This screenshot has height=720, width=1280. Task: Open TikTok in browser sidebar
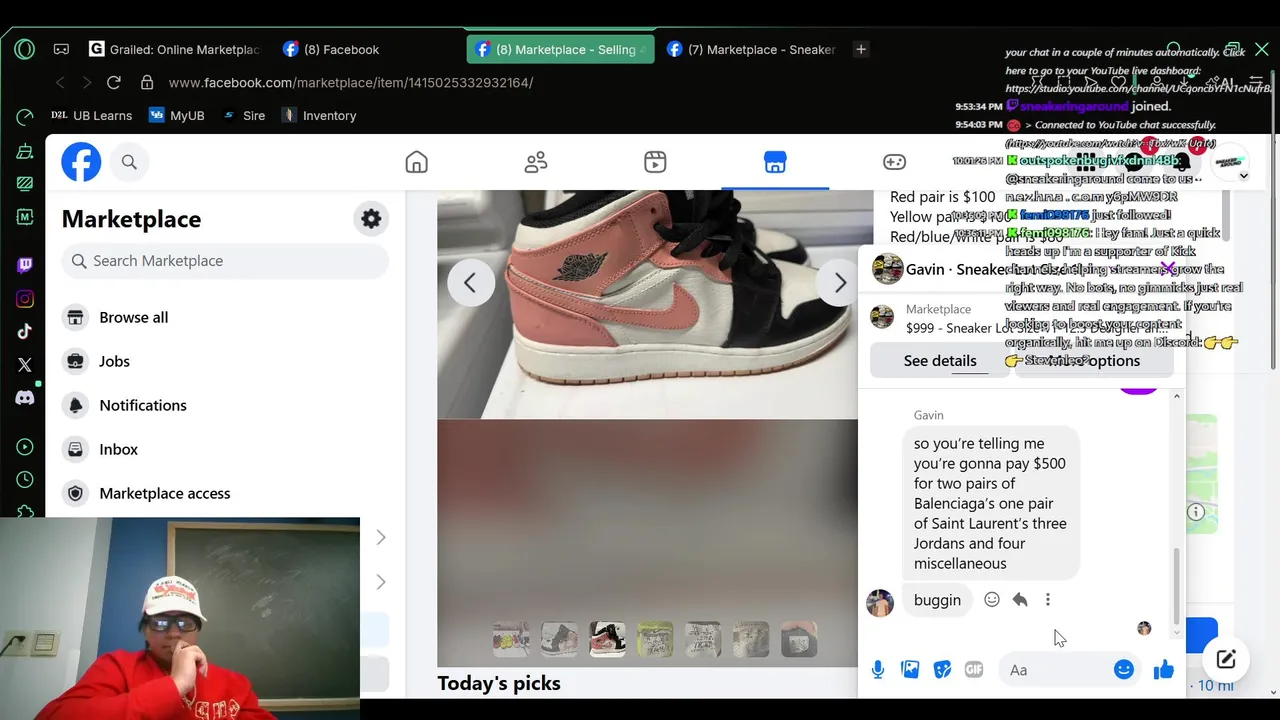25,332
